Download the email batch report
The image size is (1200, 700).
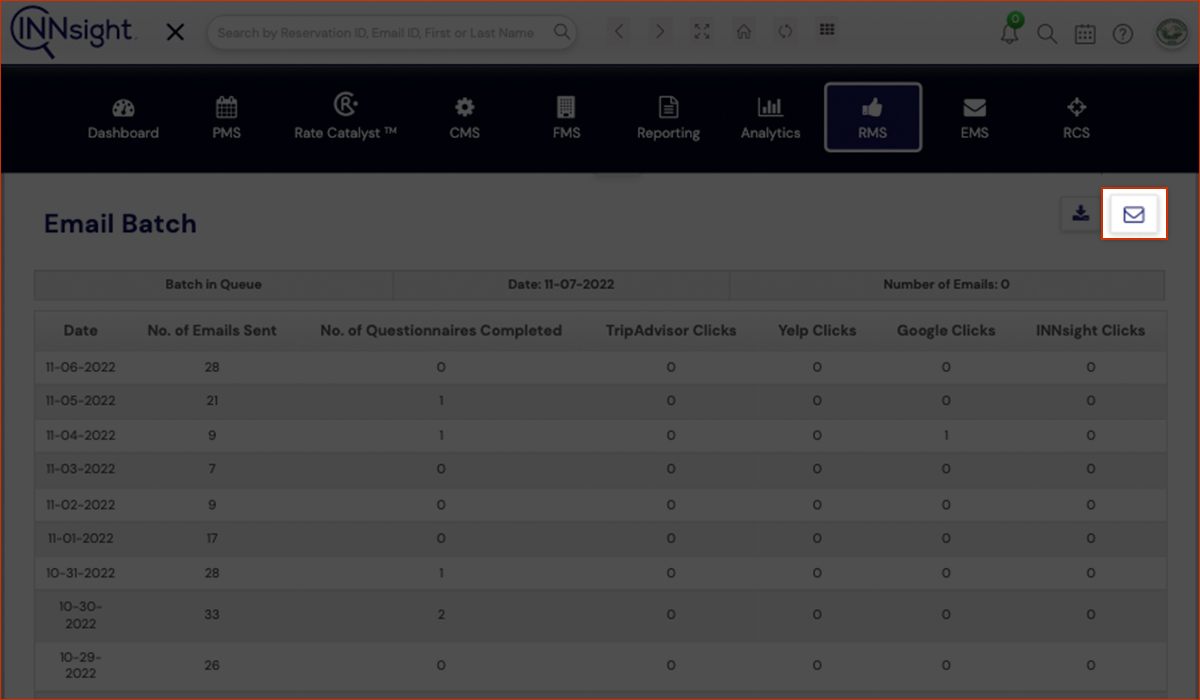[x=1081, y=214]
